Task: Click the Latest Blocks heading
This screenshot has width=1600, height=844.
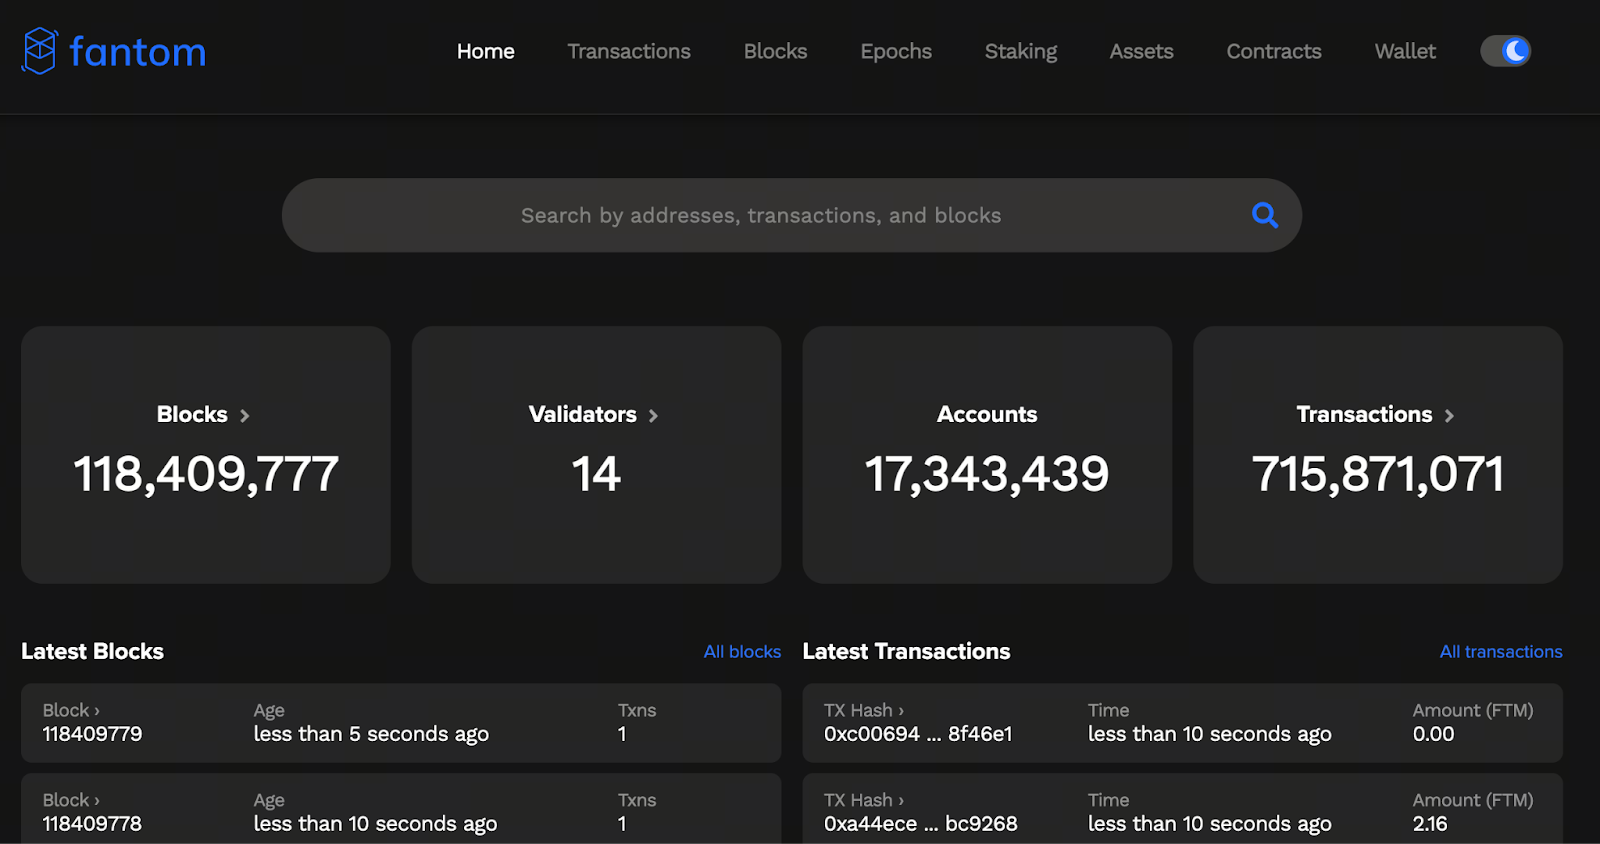Action: 92,652
